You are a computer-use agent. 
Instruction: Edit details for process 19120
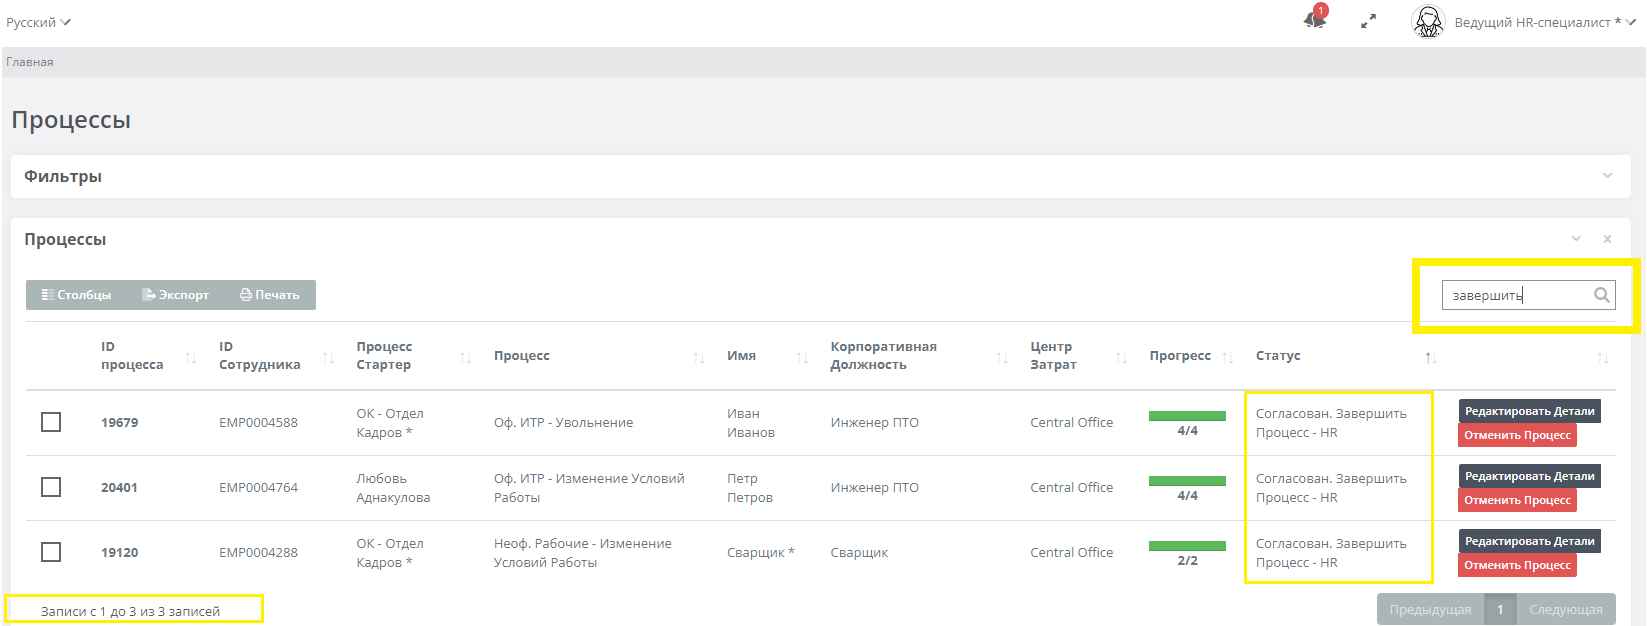click(1529, 541)
